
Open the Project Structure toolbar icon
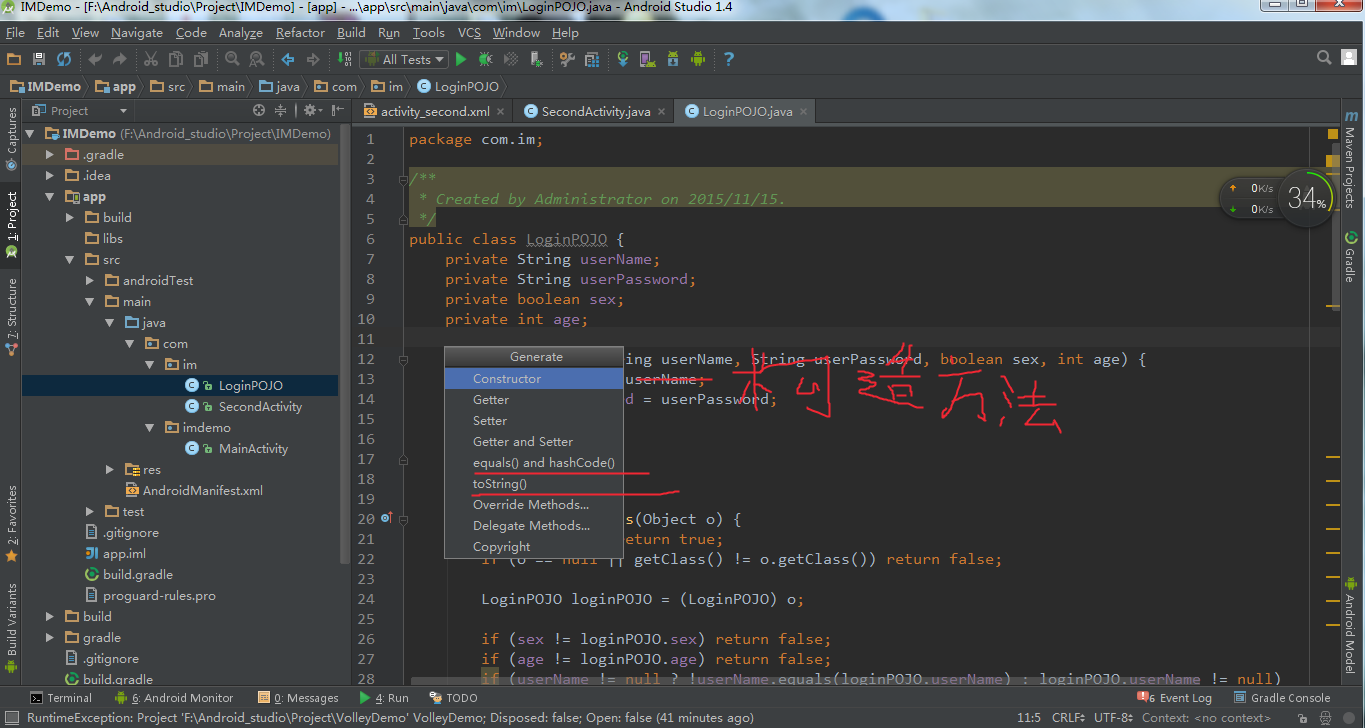coord(592,60)
